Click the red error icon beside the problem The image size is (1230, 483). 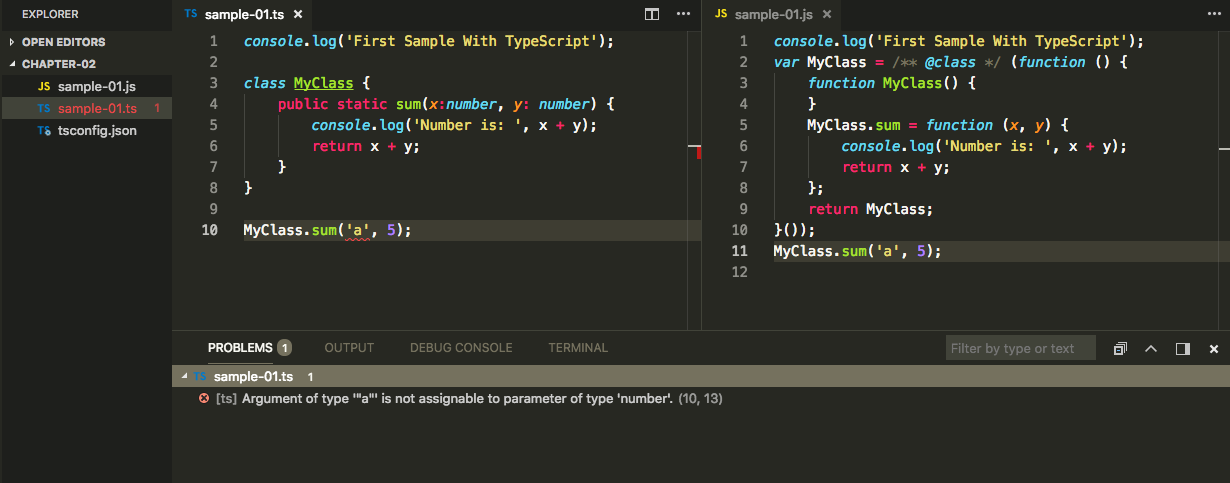[x=204, y=398]
